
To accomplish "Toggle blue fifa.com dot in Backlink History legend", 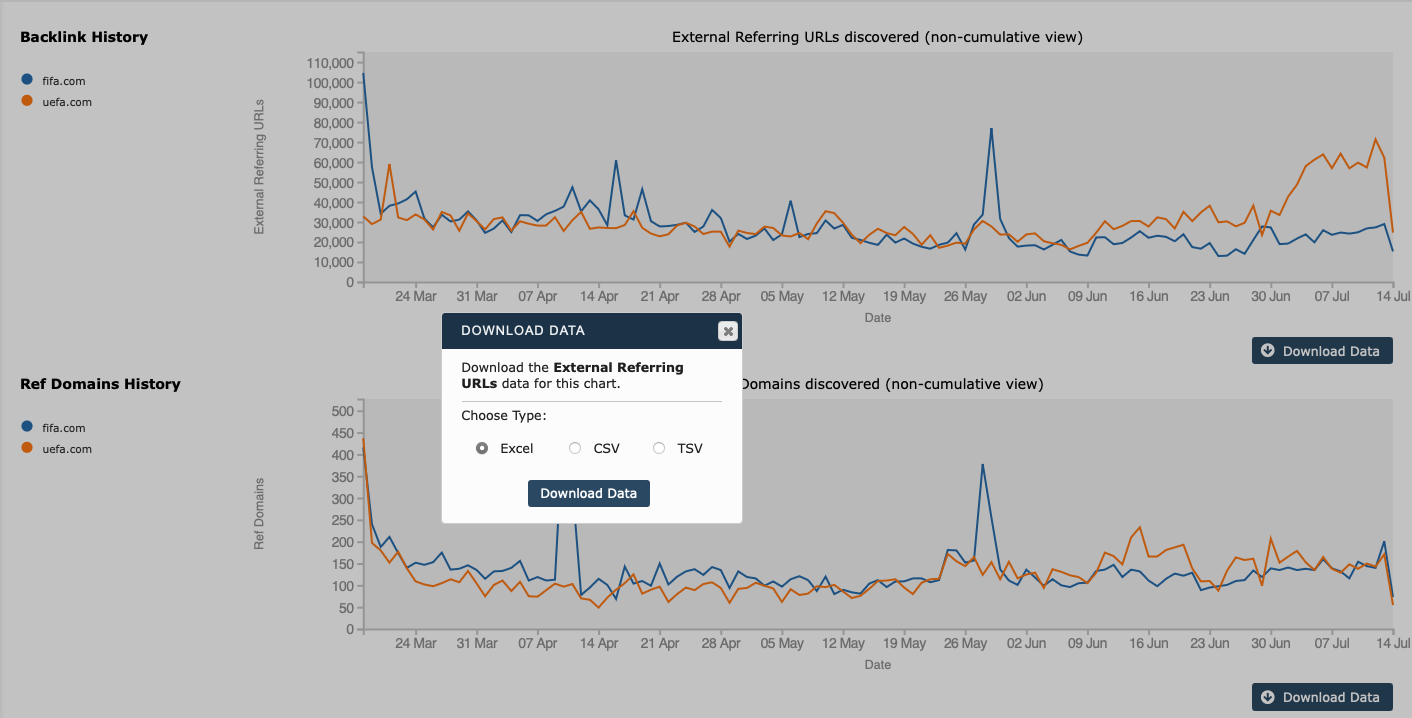I will [27, 80].
